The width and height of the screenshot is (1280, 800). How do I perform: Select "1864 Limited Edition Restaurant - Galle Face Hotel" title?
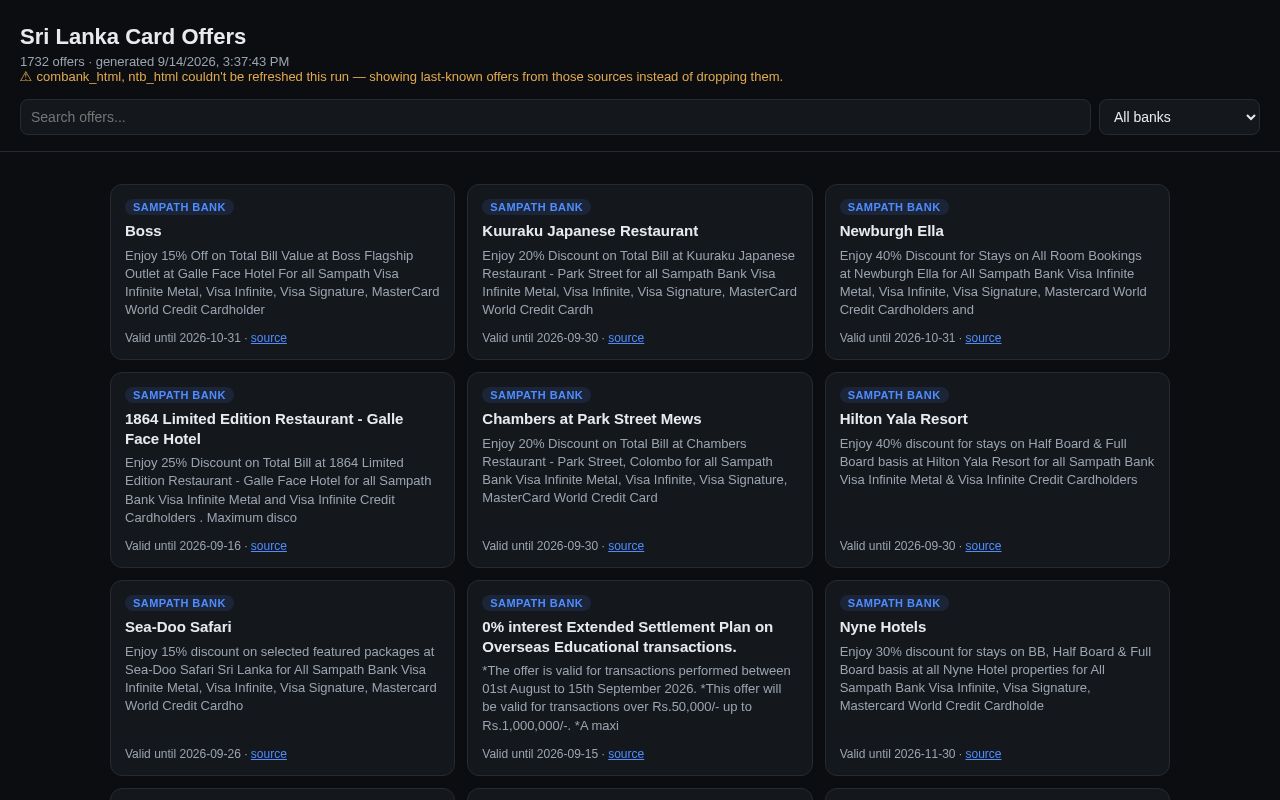click(x=264, y=429)
